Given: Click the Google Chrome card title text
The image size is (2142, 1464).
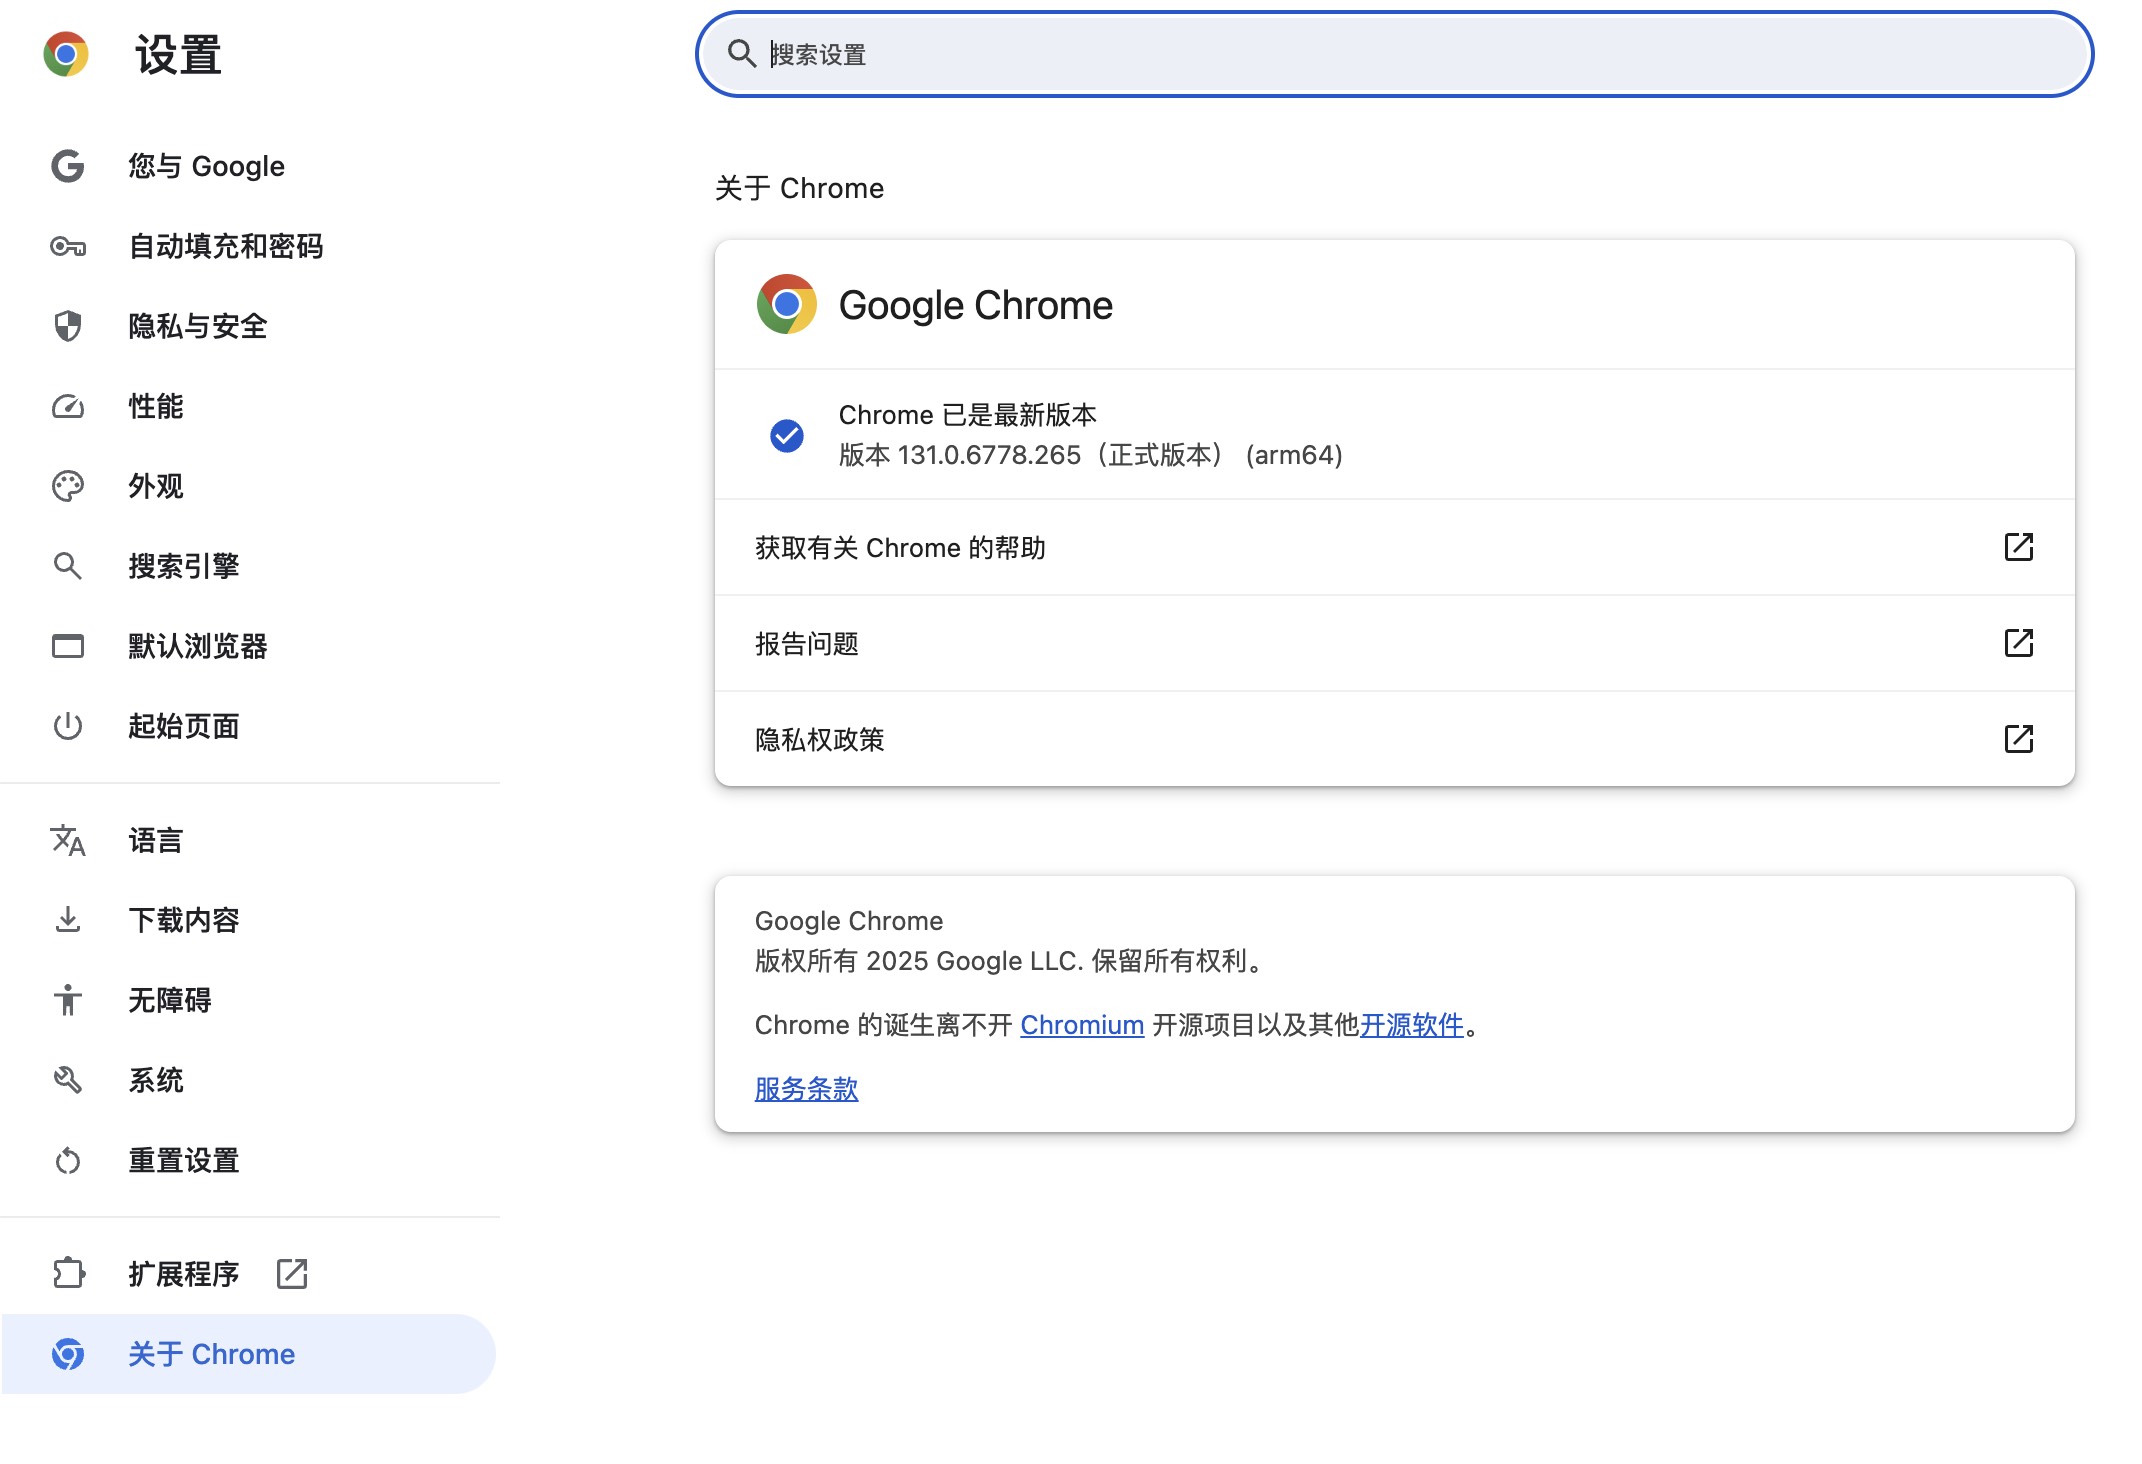Looking at the screenshot, I should click(x=975, y=305).
